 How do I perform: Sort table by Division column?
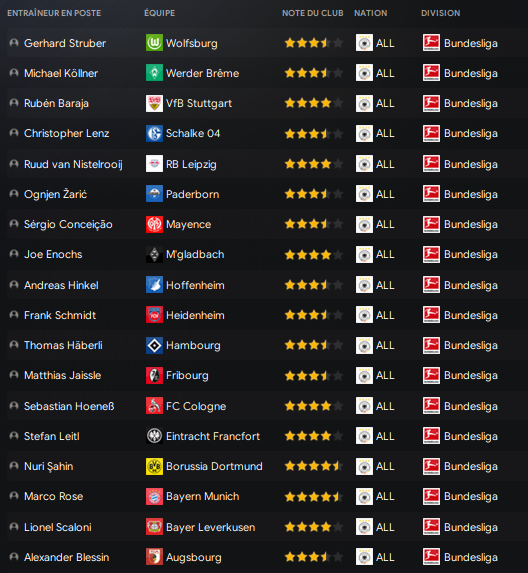[441, 13]
